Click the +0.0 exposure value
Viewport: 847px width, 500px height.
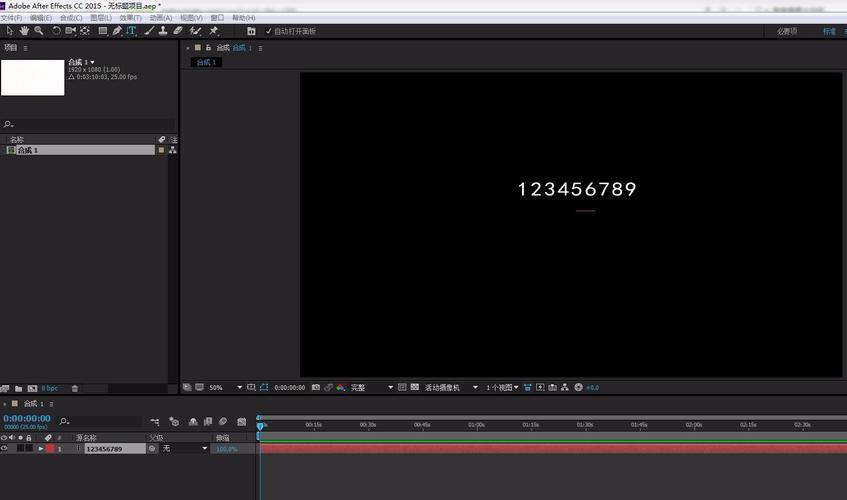click(593, 388)
